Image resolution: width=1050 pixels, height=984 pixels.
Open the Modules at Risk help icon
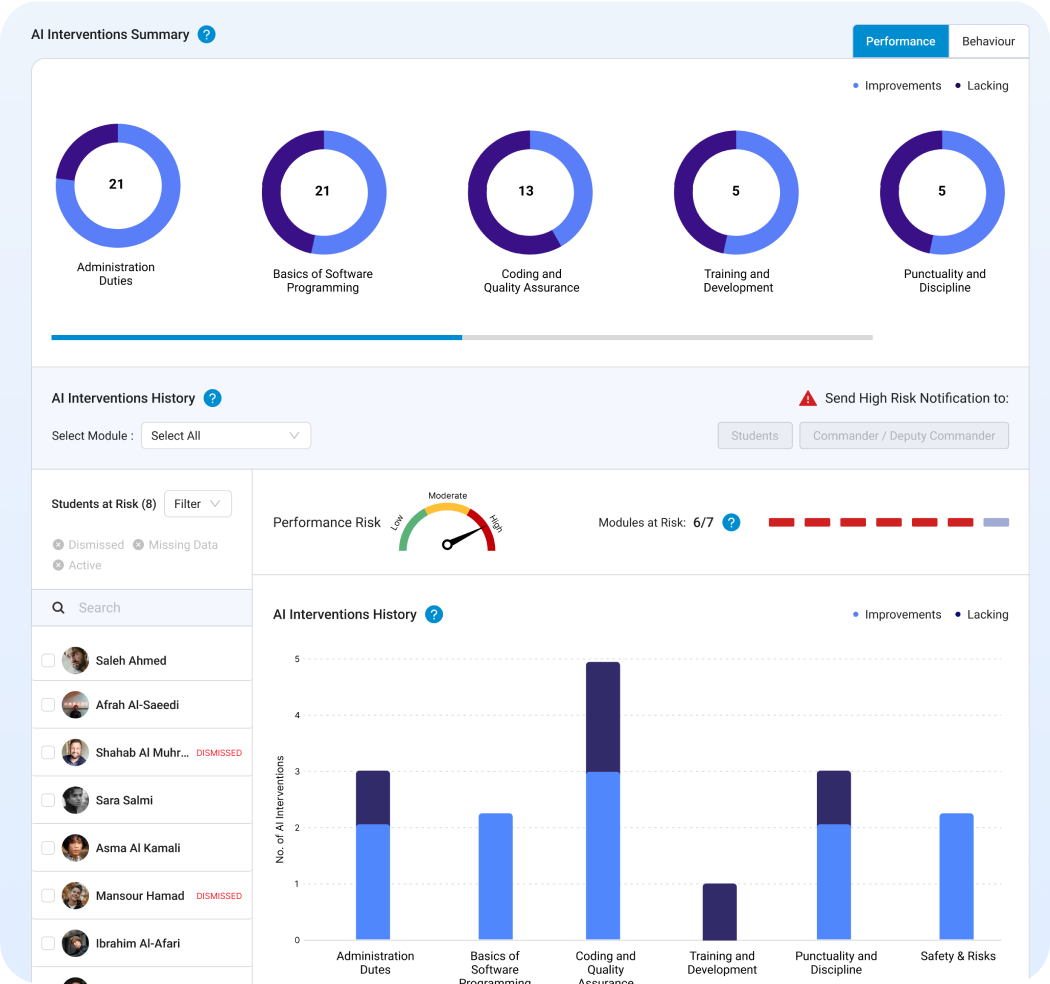731,522
